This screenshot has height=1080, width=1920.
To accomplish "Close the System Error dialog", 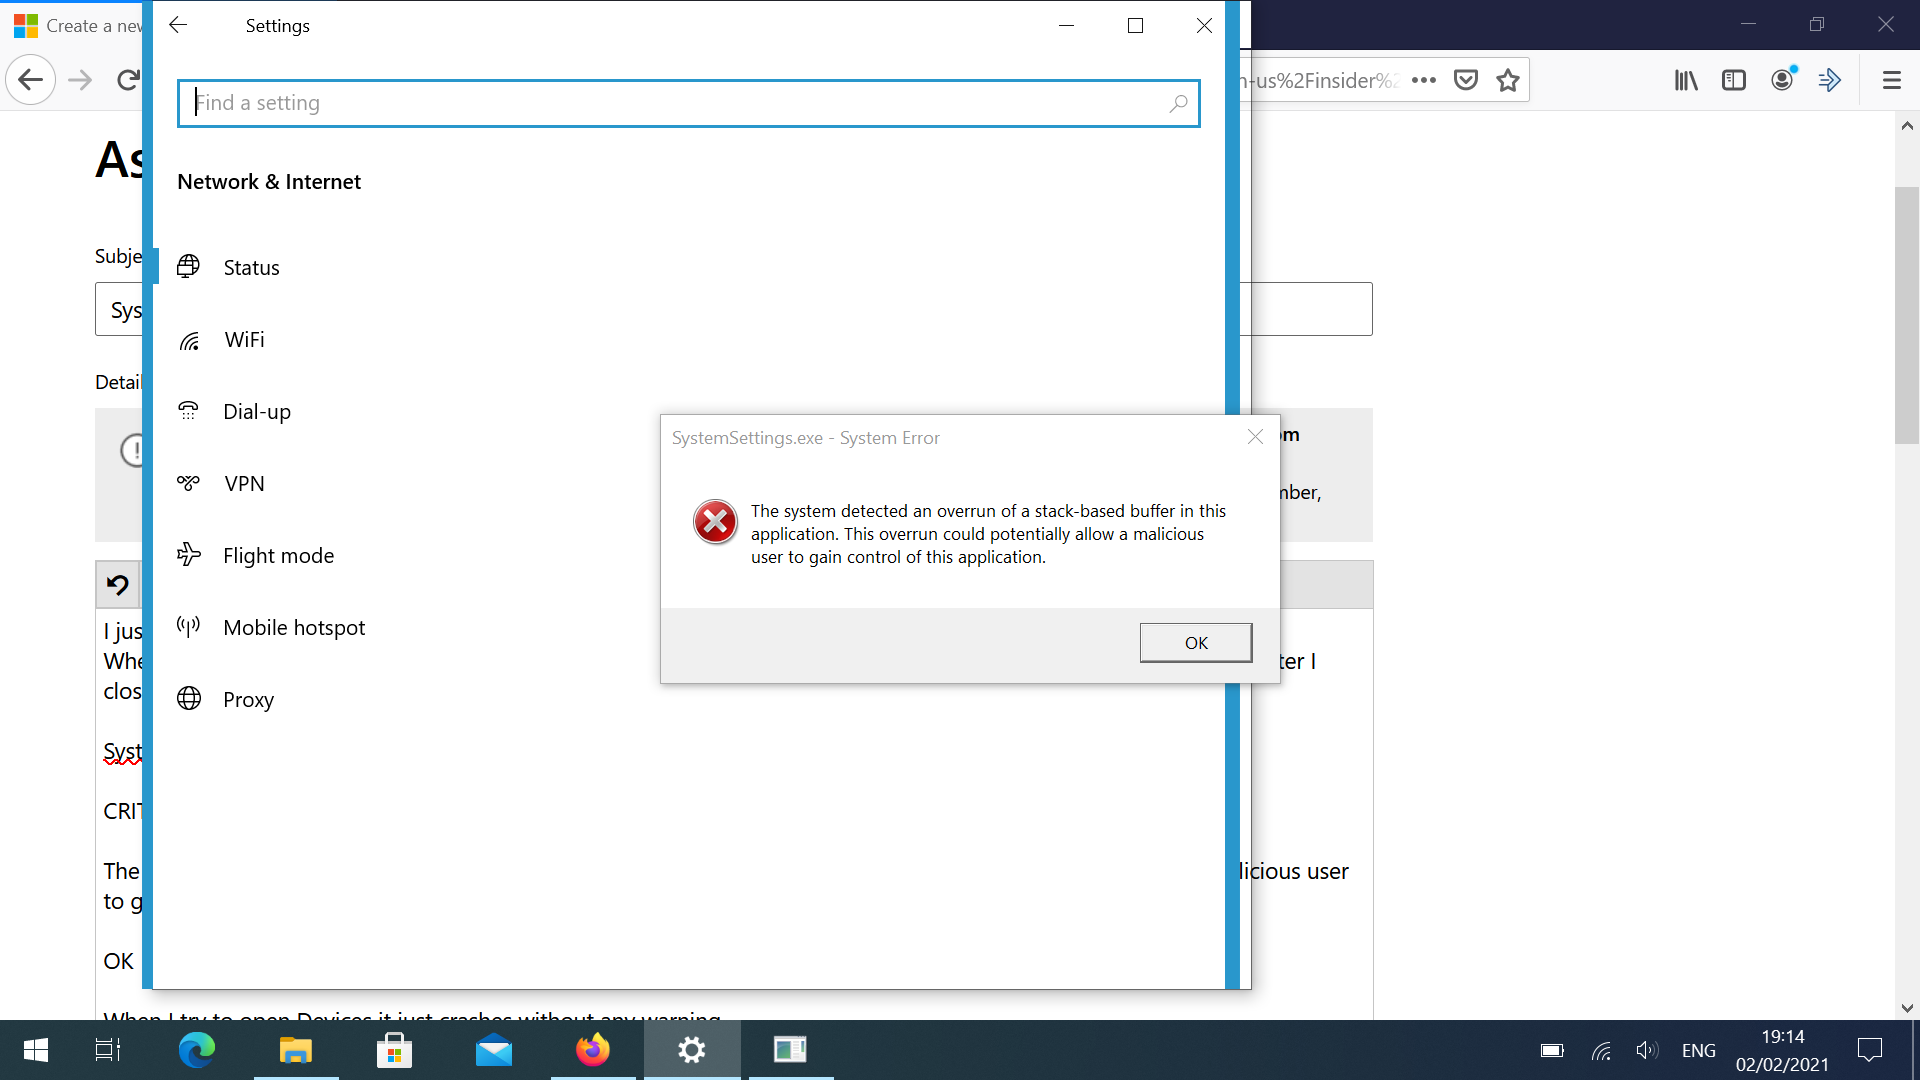I will [1255, 437].
